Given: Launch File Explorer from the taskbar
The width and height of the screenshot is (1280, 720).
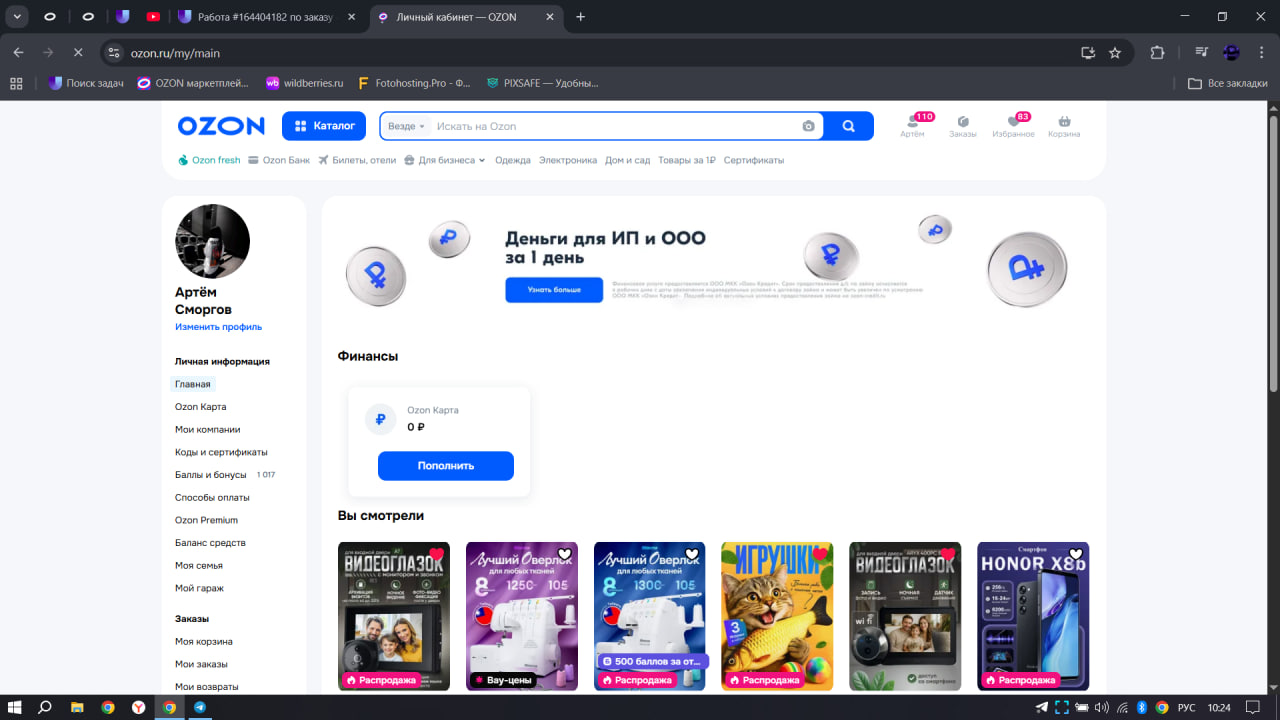Looking at the screenshot, I should 77,707.
